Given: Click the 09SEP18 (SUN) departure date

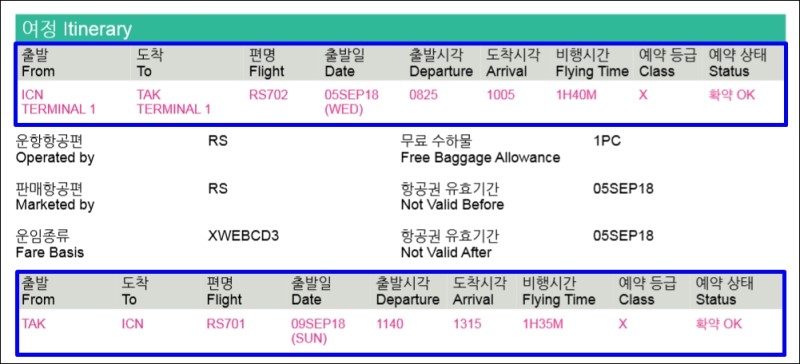Looking at the screenshot, I should click(x=318, y=331).
